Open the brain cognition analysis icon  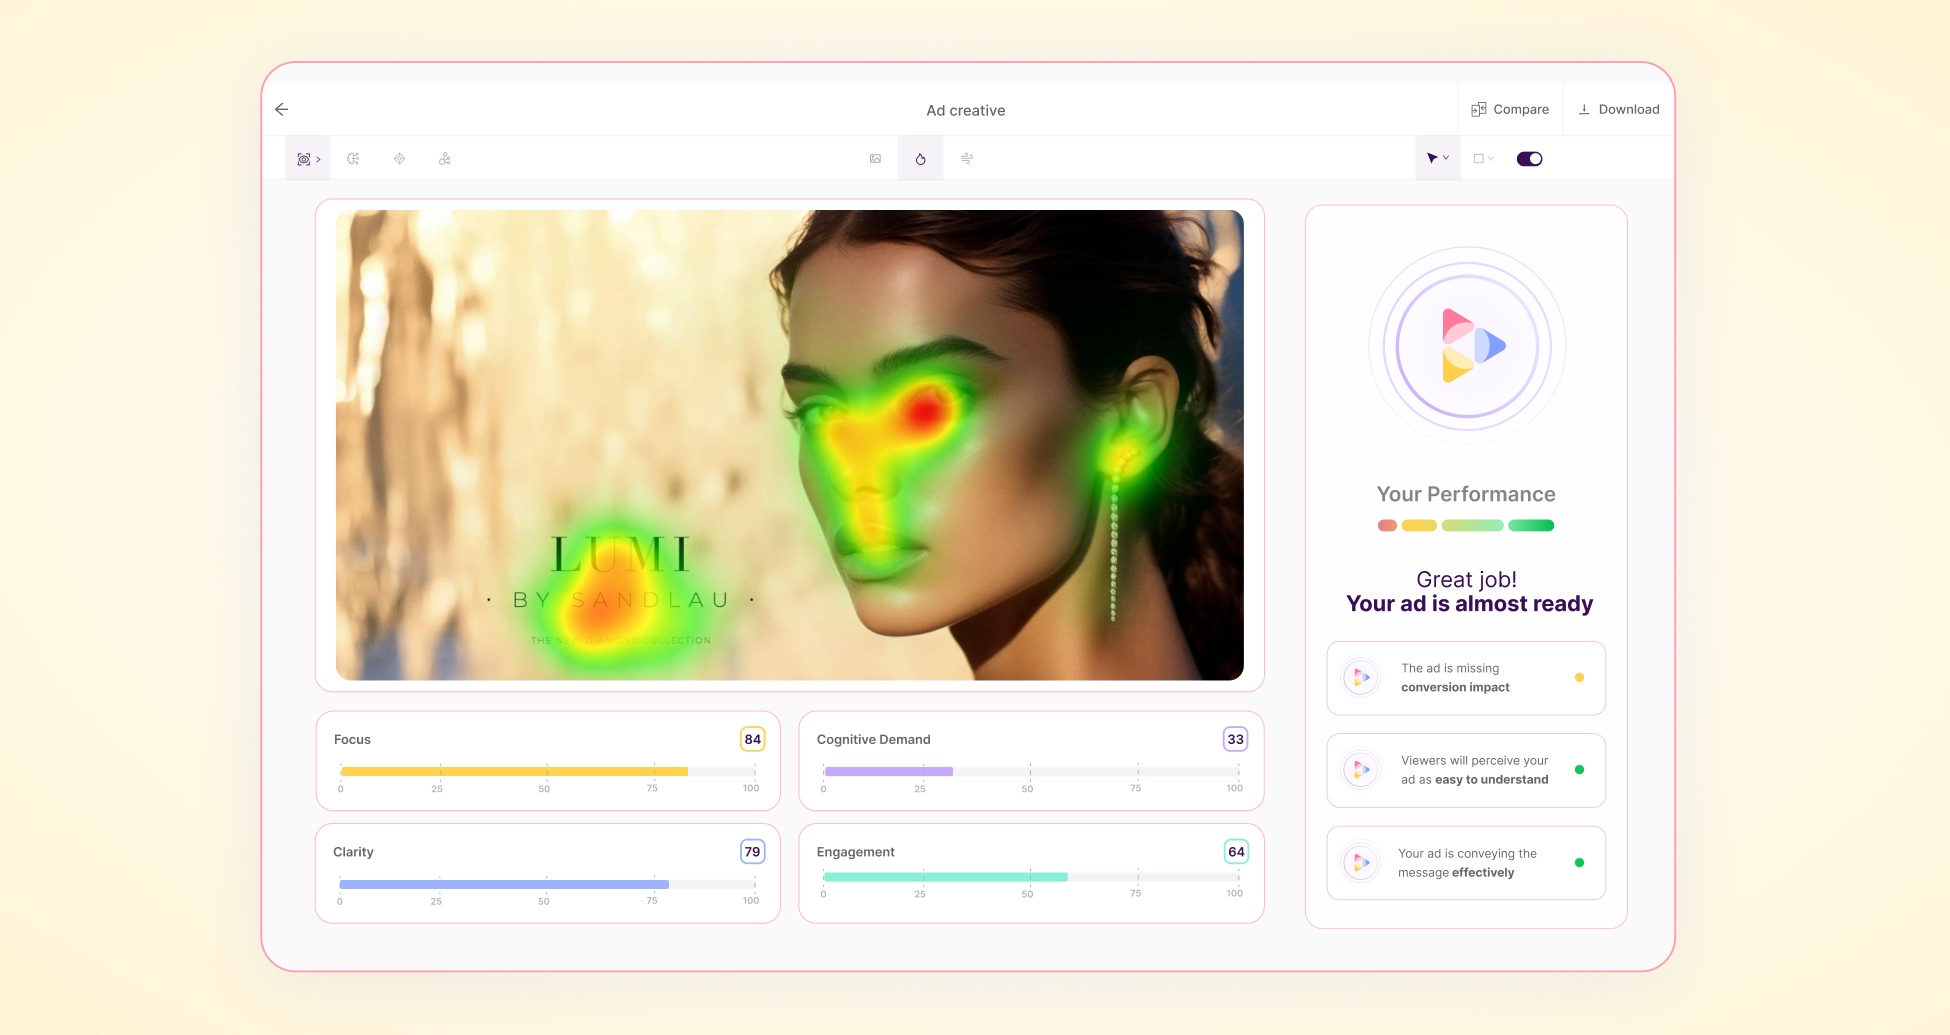click(x=353, y=159)
